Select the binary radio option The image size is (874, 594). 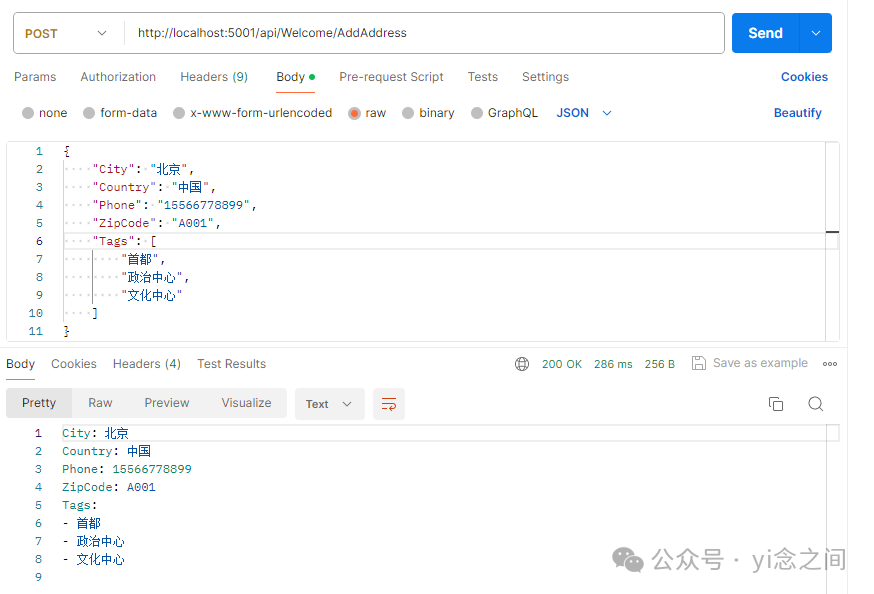click(x=408, y=113)
